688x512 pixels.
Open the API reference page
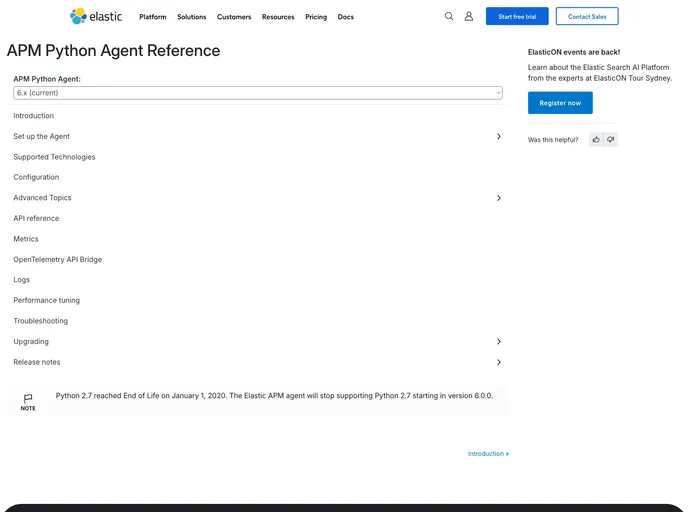(36, 218)
